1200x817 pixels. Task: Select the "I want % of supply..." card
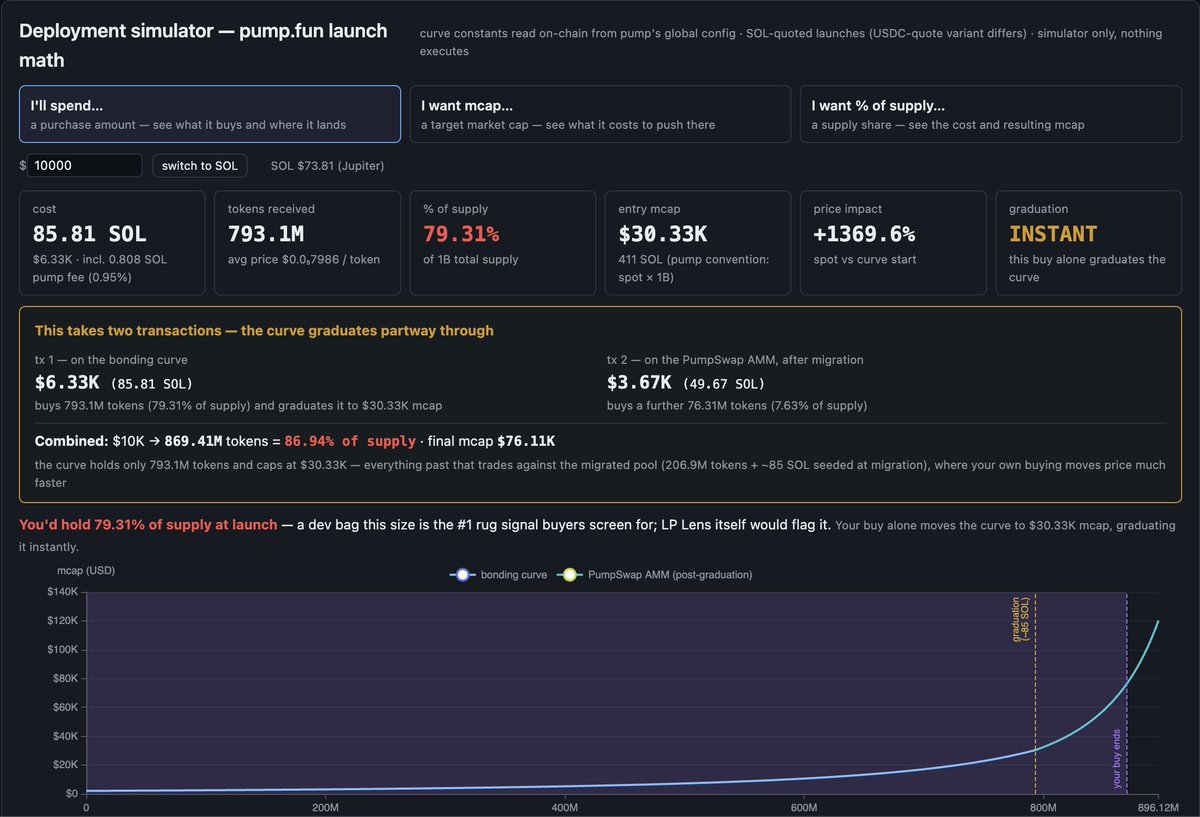pos(990,114)
